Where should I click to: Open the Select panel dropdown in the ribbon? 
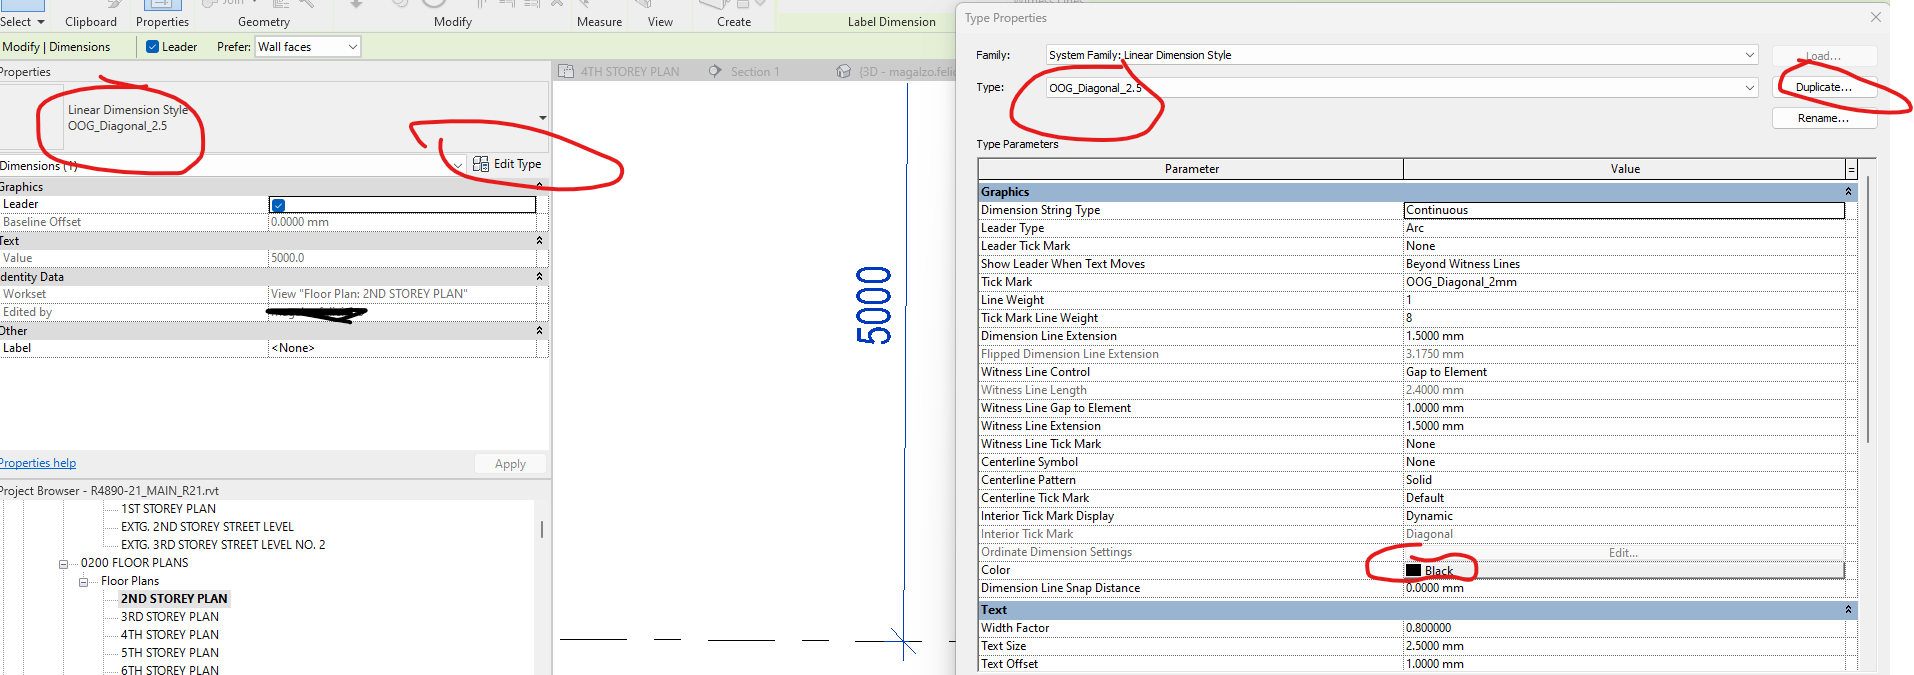22,22
